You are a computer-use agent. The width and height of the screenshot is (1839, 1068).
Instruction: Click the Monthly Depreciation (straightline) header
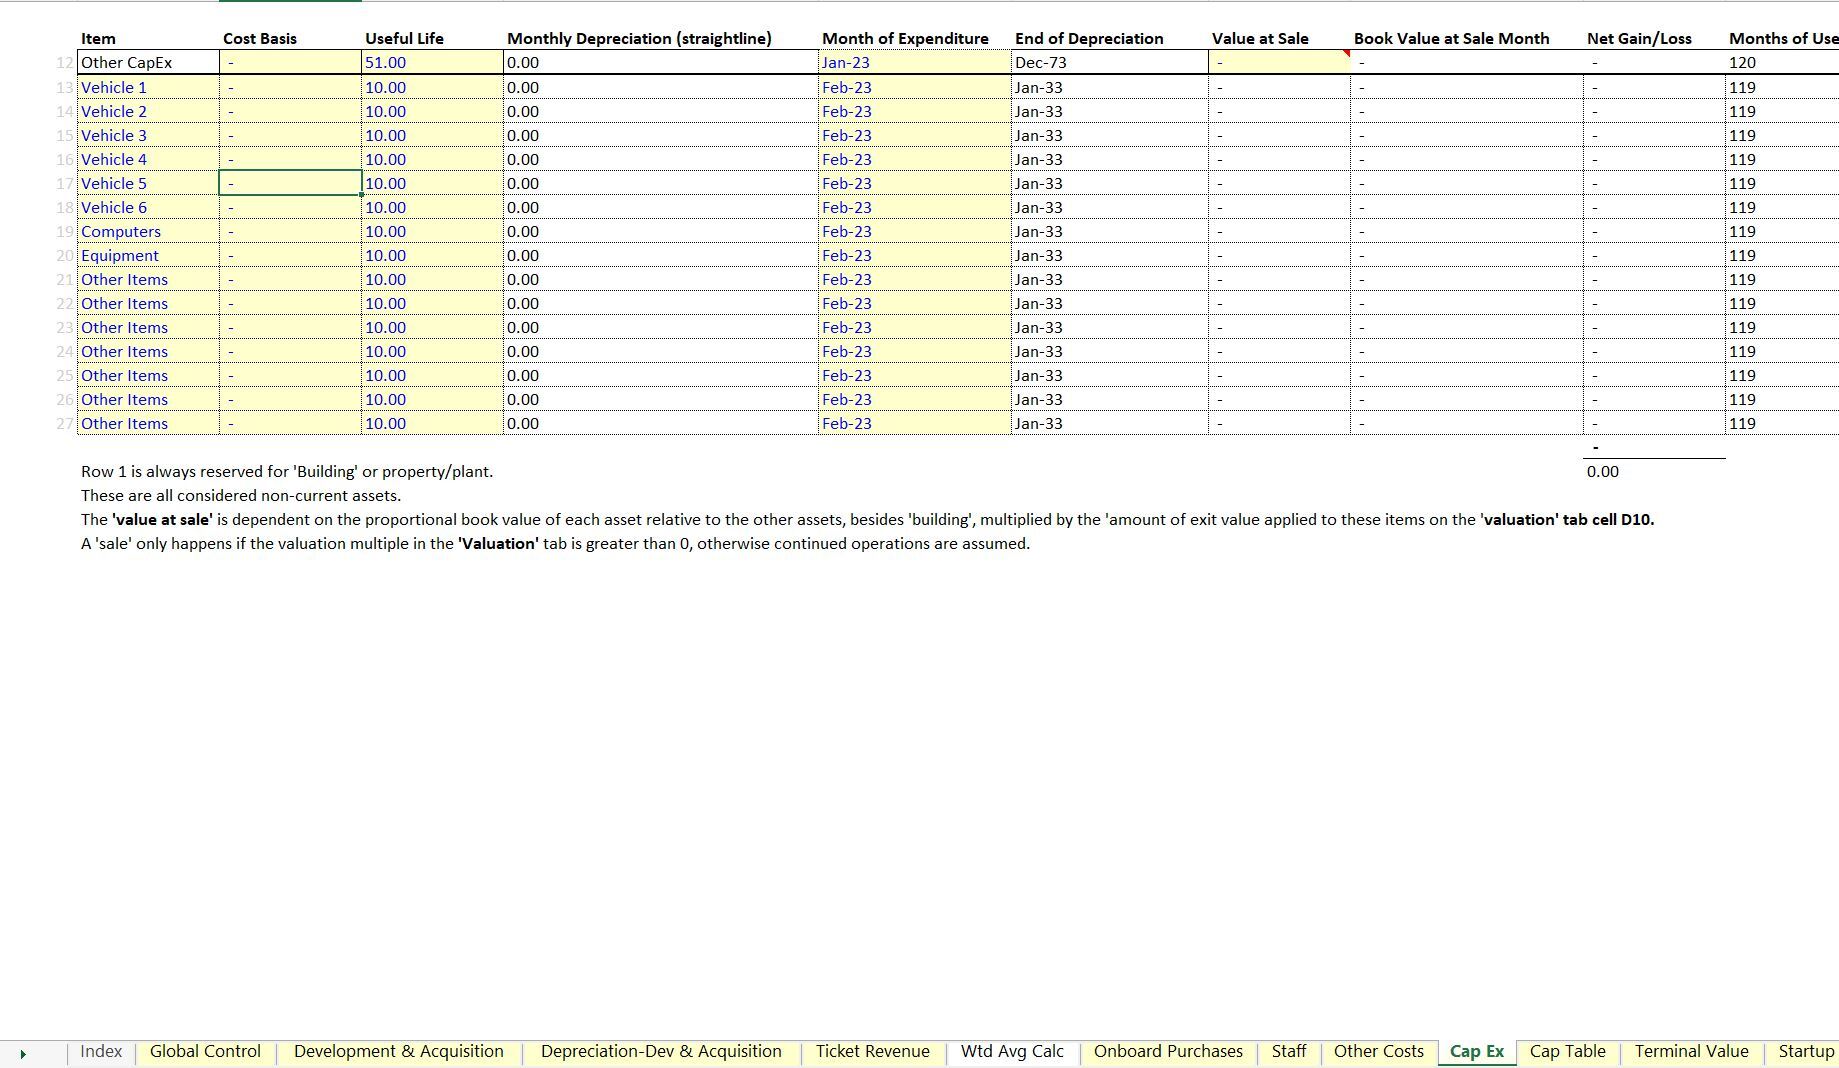(639, 38)
